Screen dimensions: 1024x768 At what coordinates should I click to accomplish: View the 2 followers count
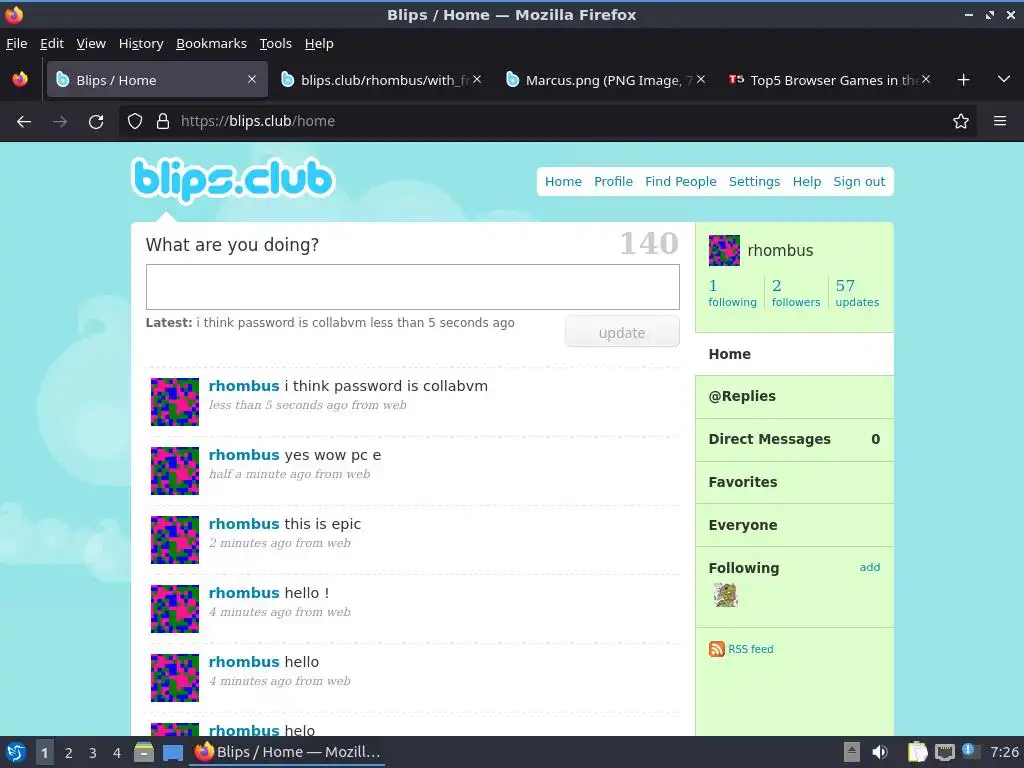pyautogui.click(x=795, y=293)
